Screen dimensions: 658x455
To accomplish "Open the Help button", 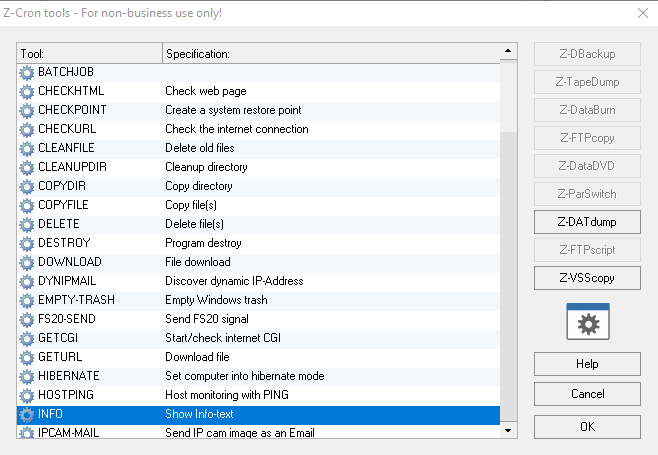I will [587, 363].
